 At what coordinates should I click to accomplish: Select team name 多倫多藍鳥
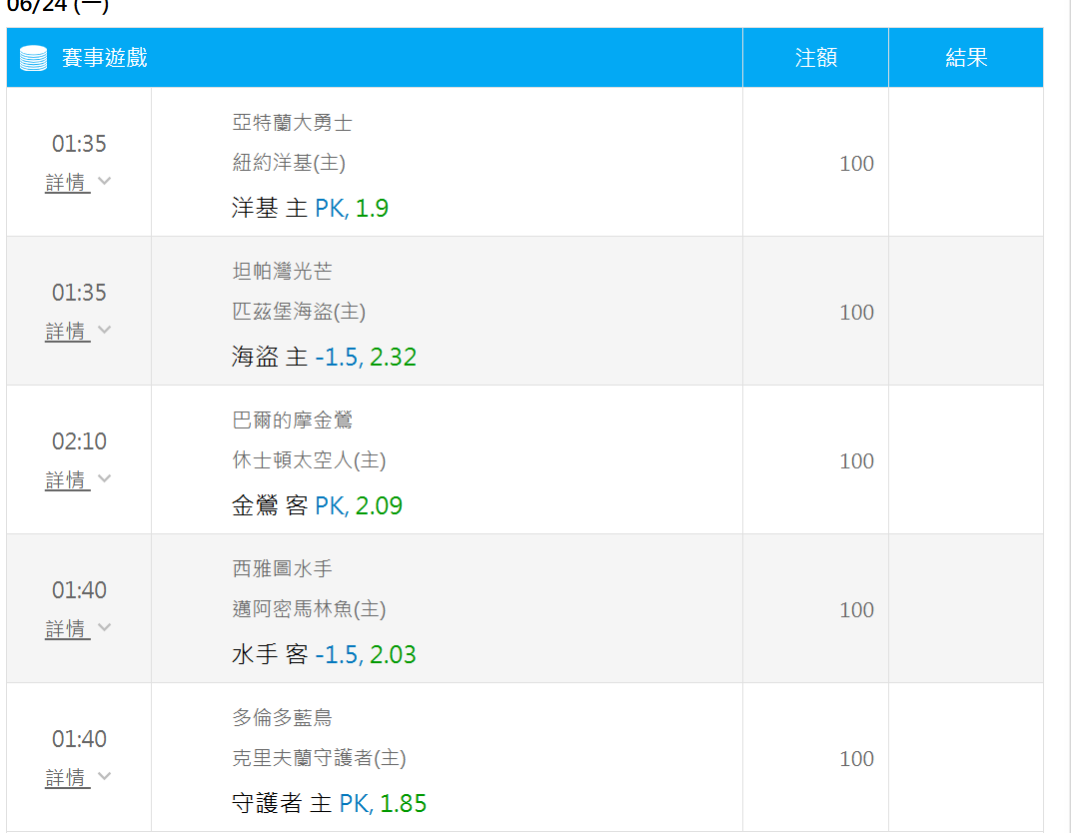282,718
